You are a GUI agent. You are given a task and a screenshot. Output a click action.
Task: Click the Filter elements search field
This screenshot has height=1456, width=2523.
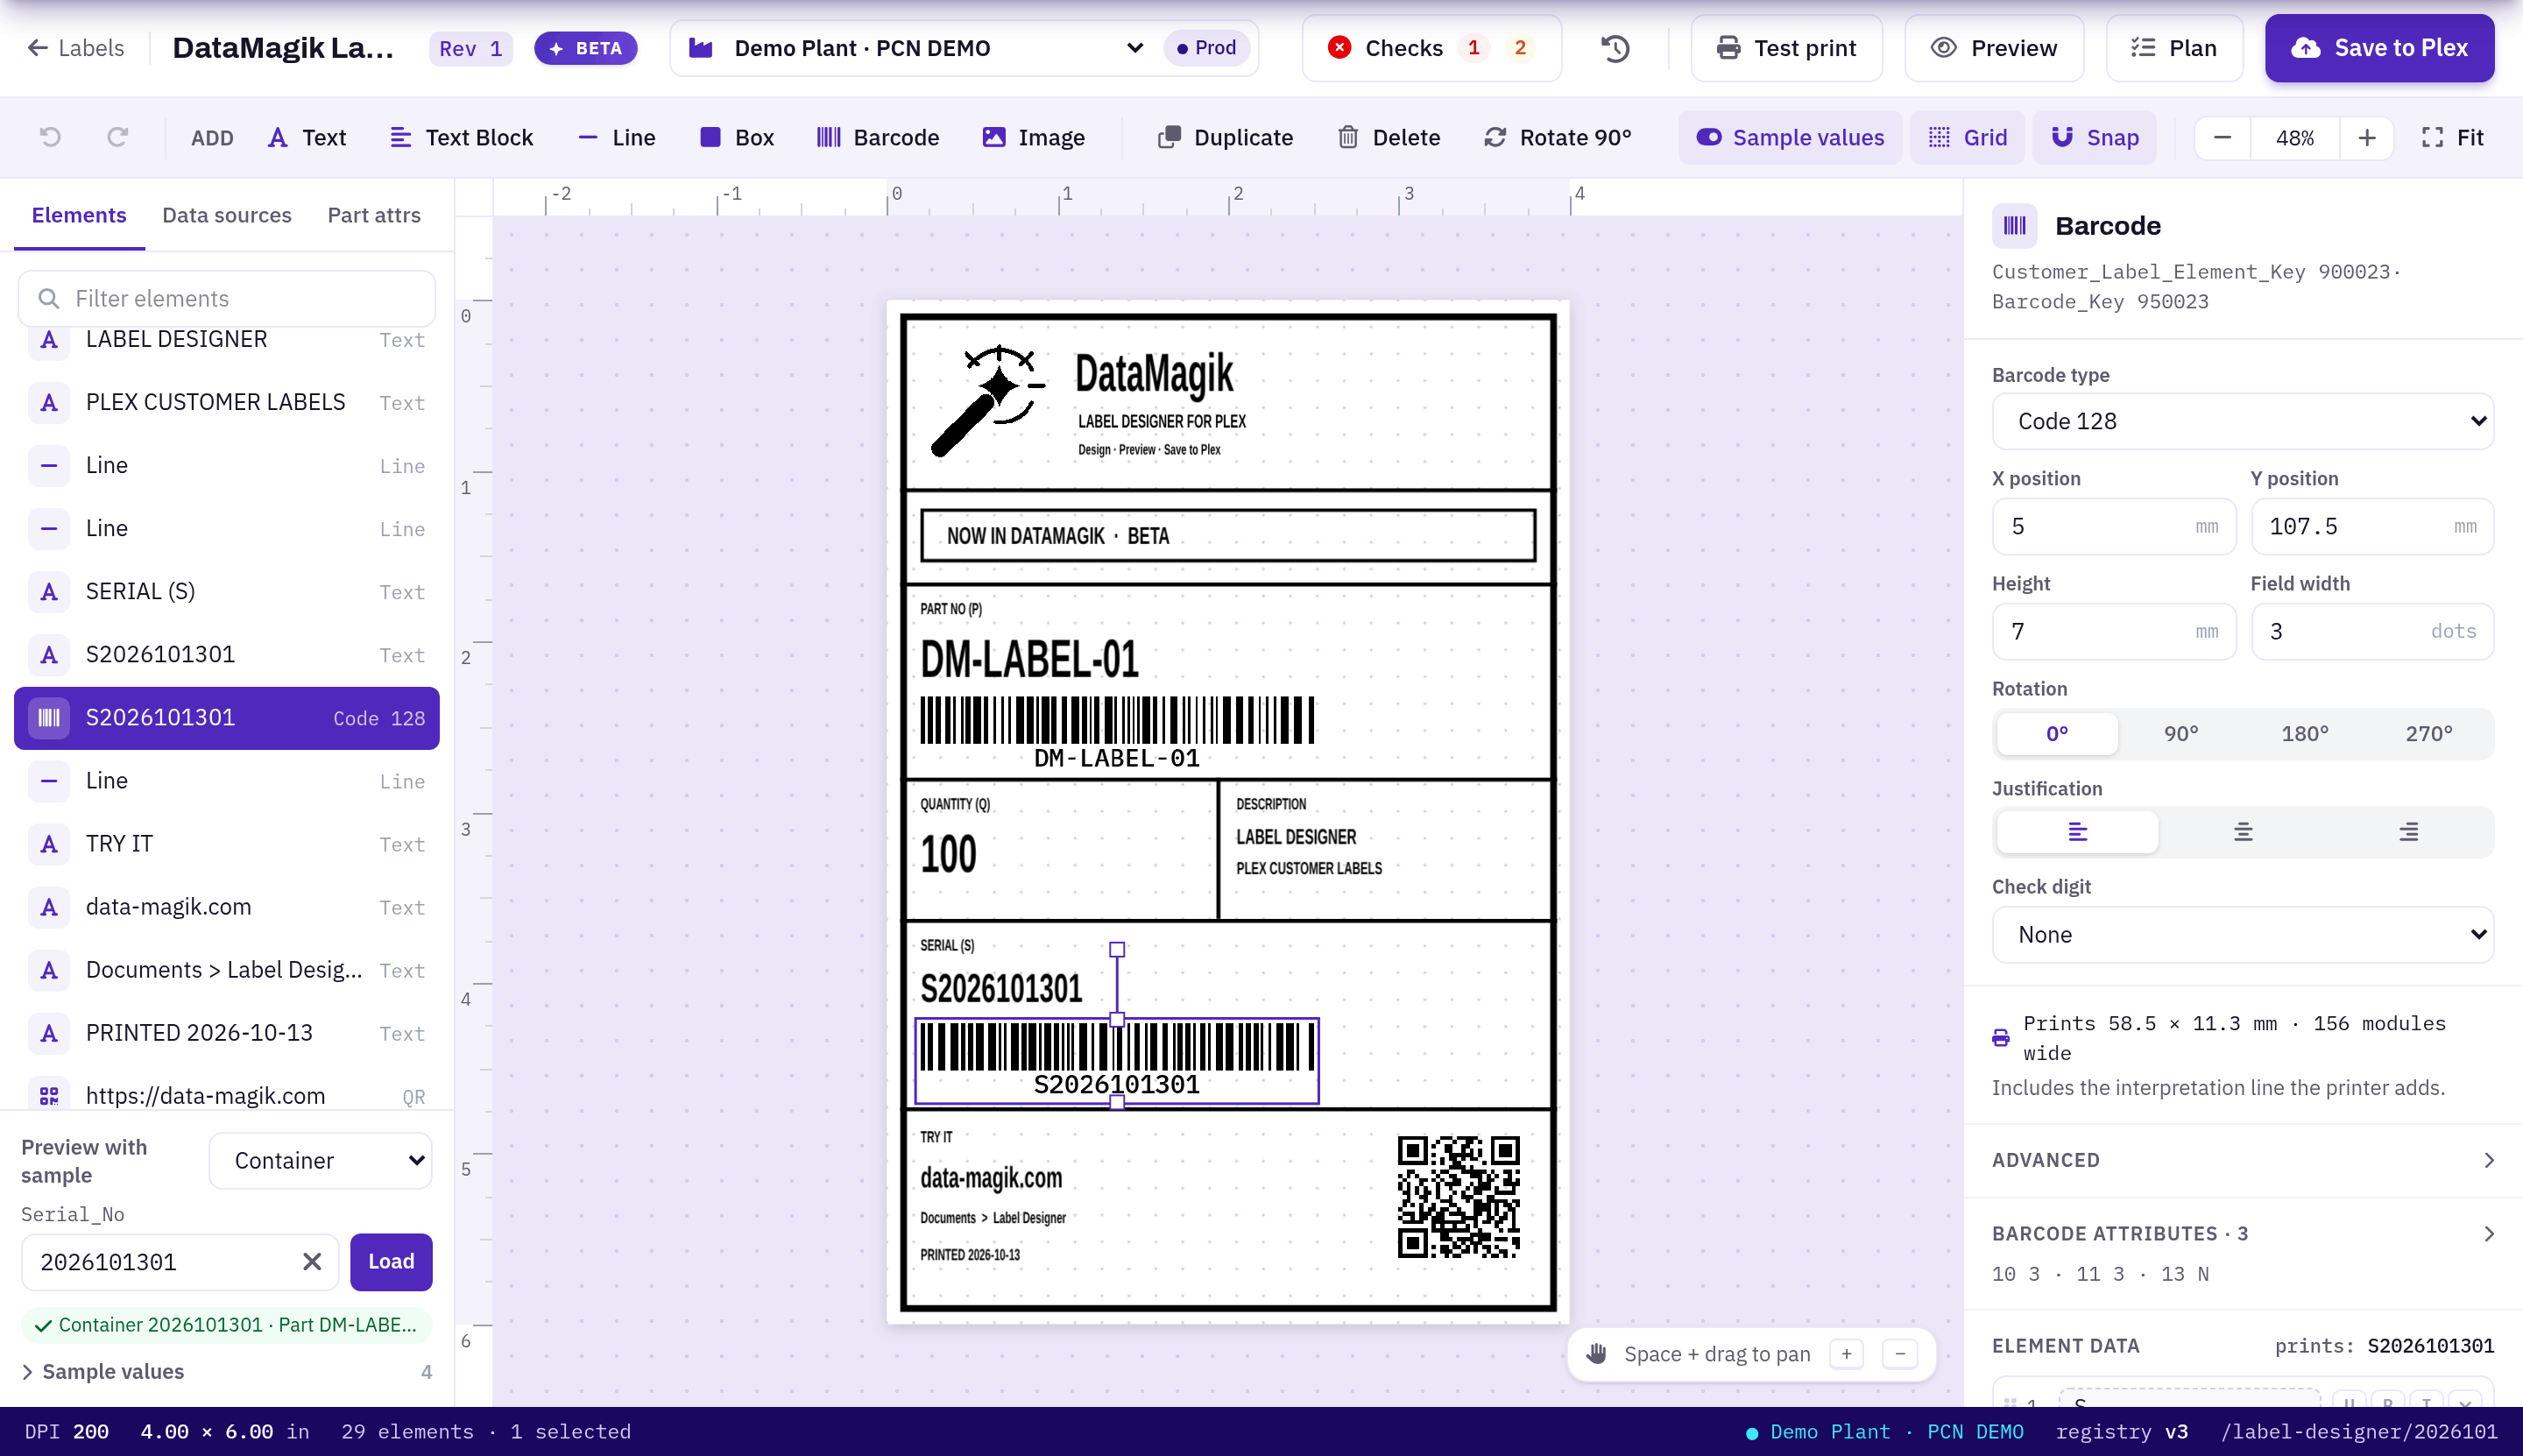coord(227,298)
